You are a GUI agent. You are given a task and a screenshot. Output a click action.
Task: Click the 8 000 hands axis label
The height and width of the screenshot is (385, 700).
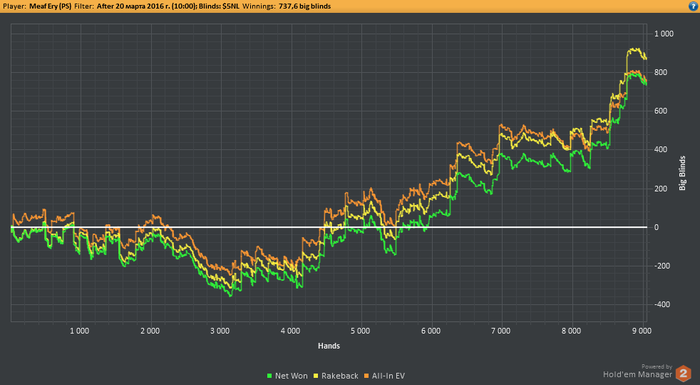[571, 331]
